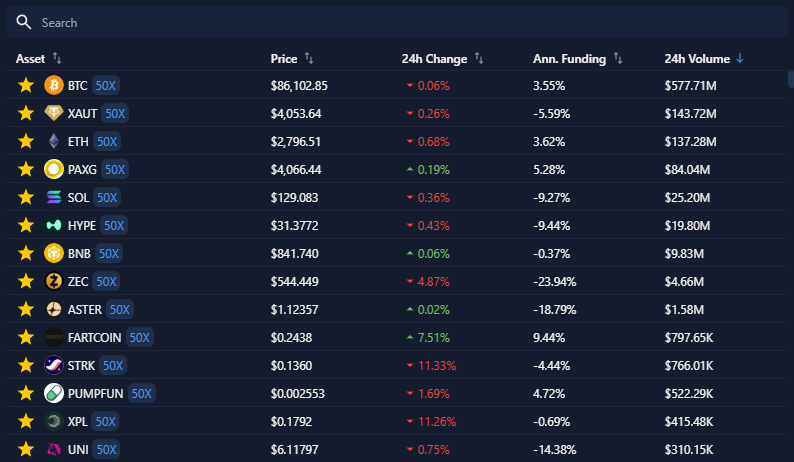Click the Starknet STRK icon
Viewport: 794px width, 462px height.
[54, 365]
